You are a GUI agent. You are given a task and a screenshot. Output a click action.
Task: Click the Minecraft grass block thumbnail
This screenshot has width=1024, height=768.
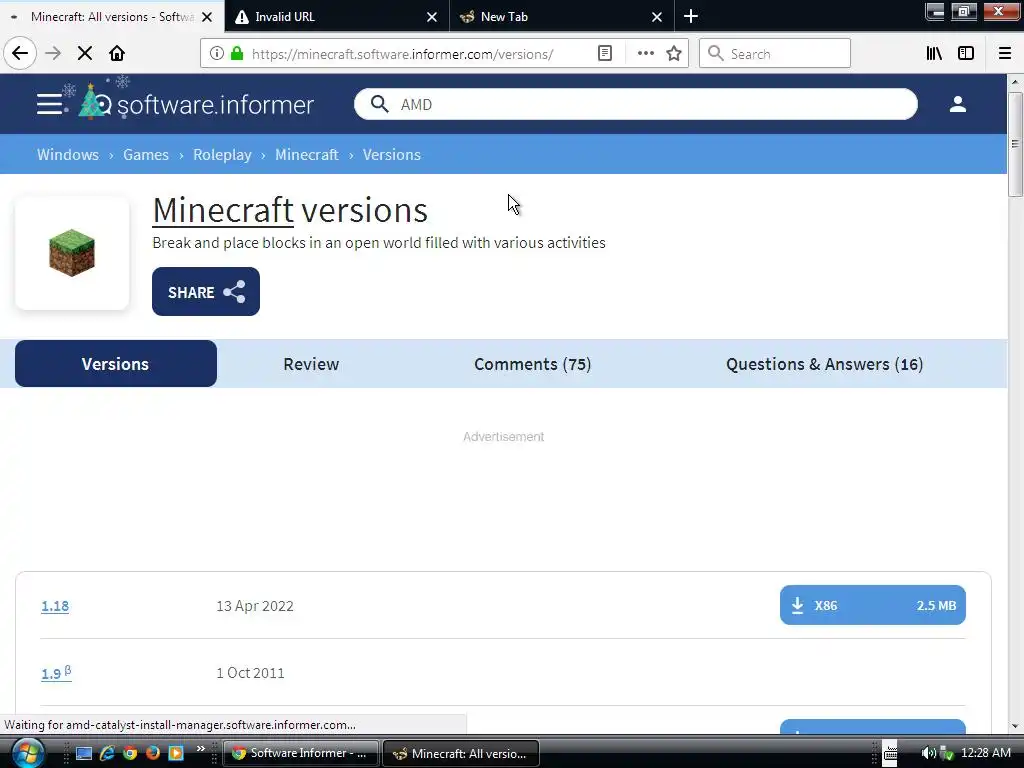tap(72, 253)
